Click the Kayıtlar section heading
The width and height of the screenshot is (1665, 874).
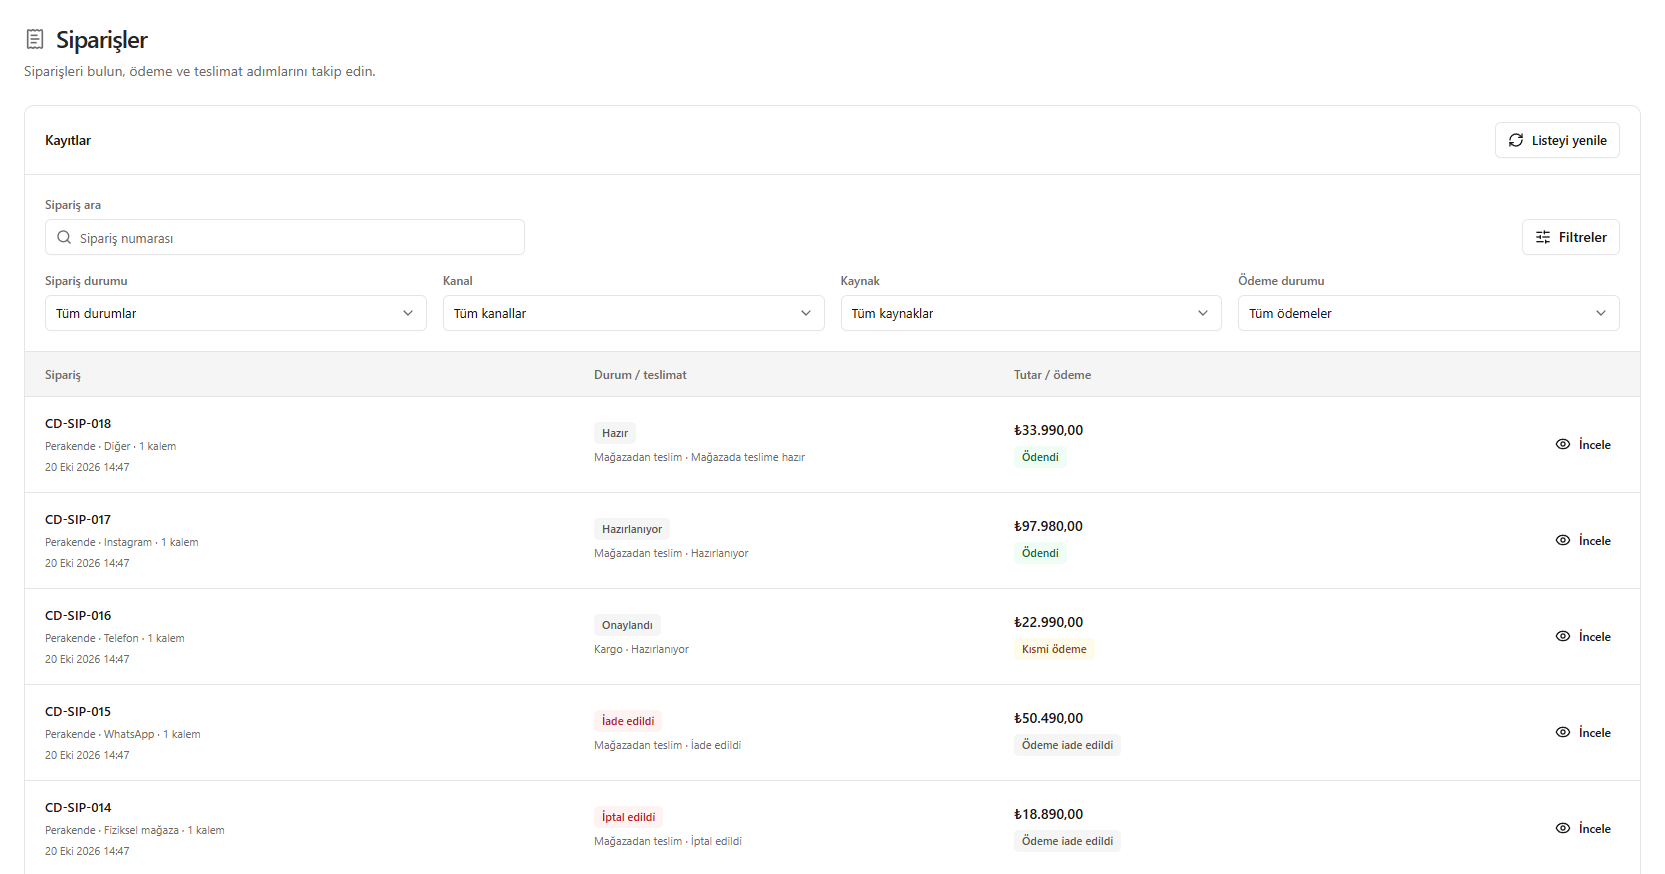pos(68,140)
